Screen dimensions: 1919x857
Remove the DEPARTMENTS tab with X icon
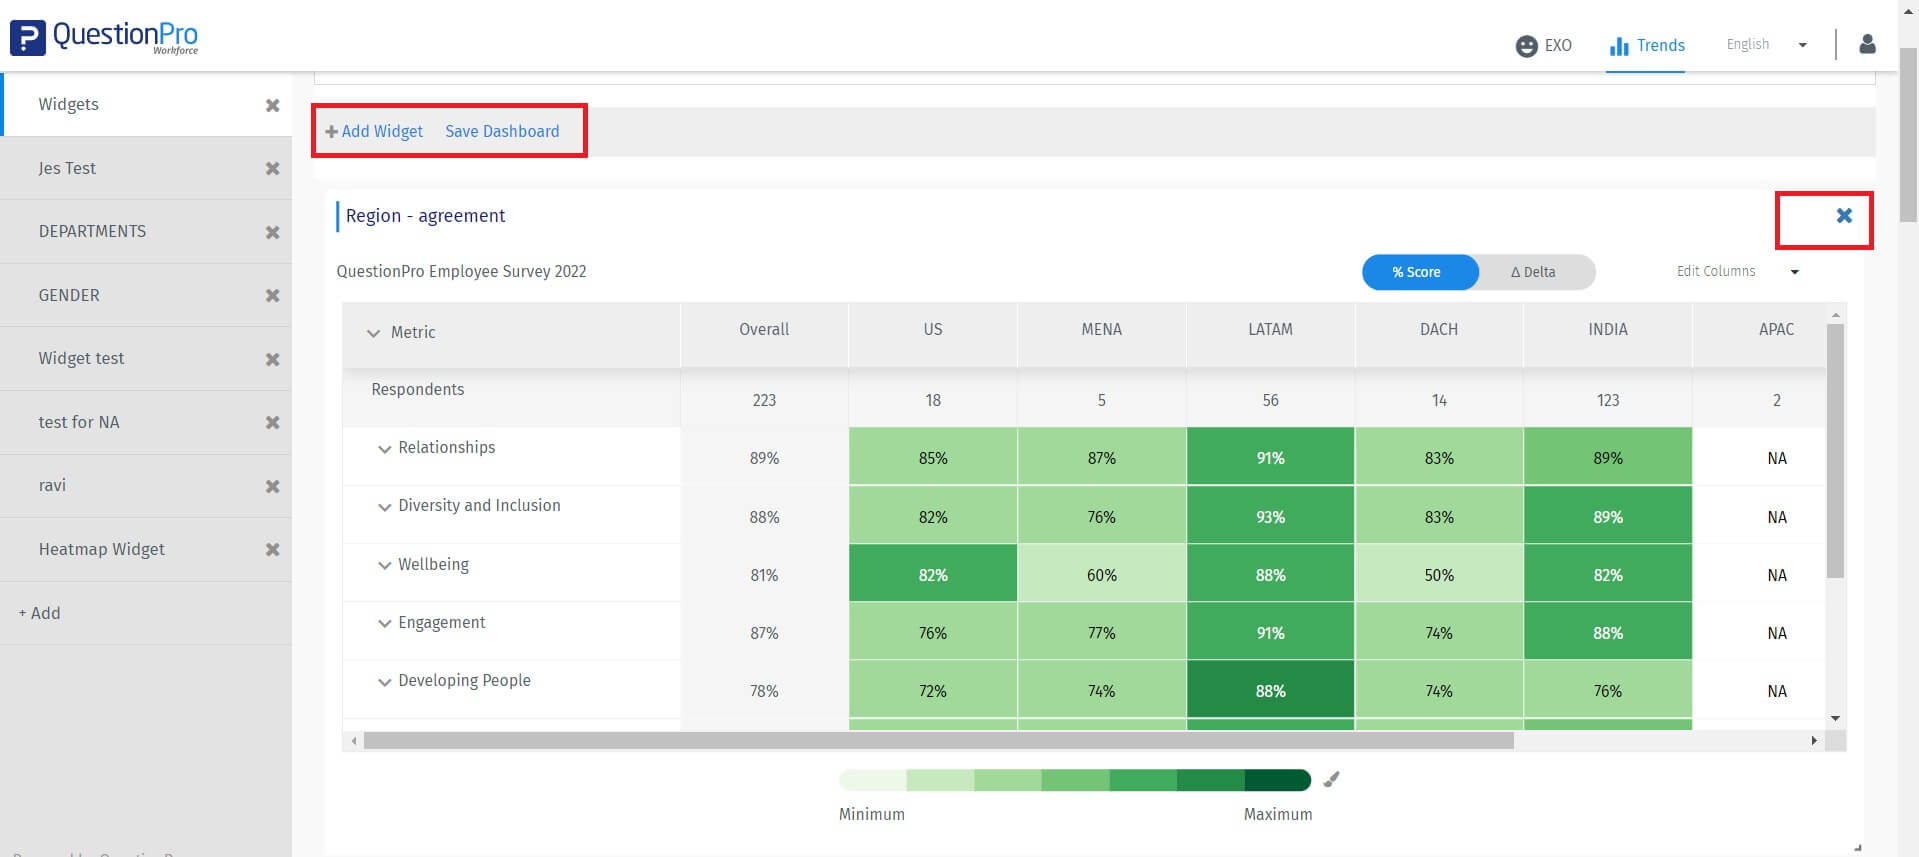click(x=272, y=232)
